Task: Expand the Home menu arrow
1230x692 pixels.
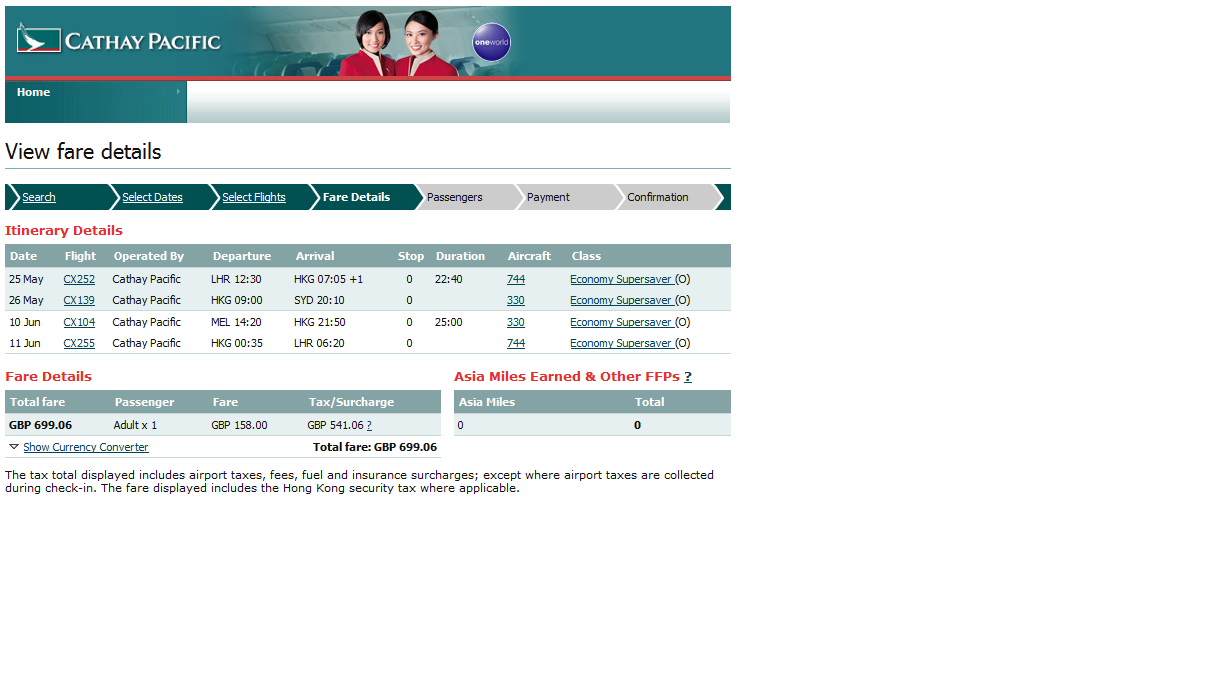Action: (179, 91)
